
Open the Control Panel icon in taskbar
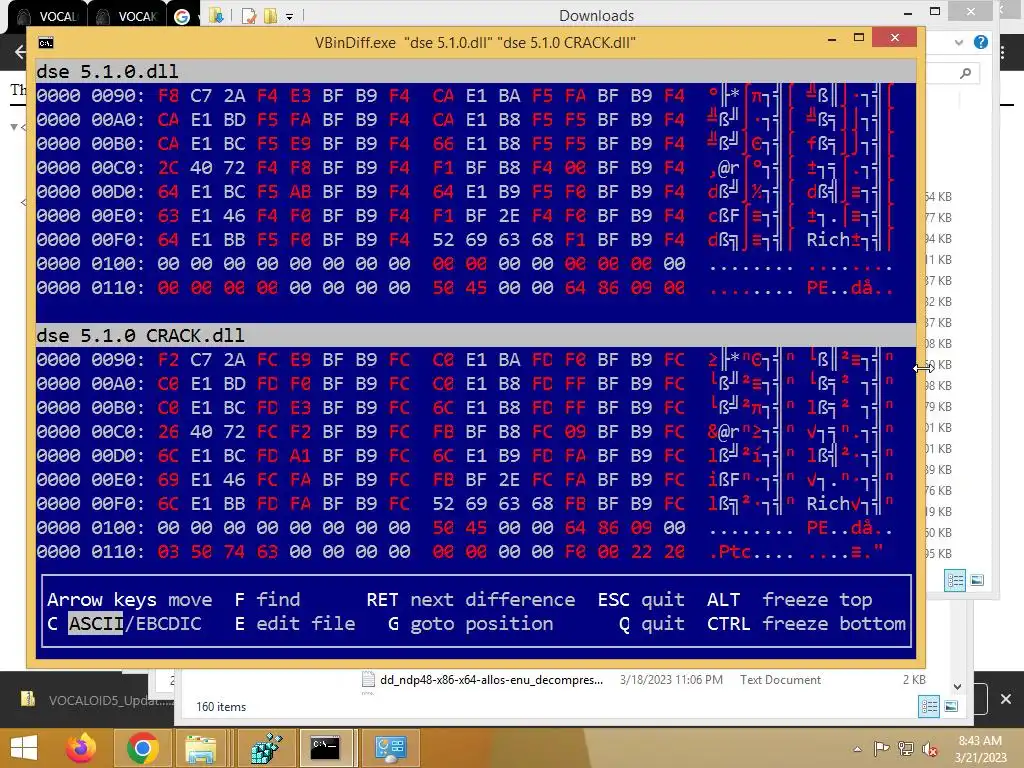click(390, 748)
